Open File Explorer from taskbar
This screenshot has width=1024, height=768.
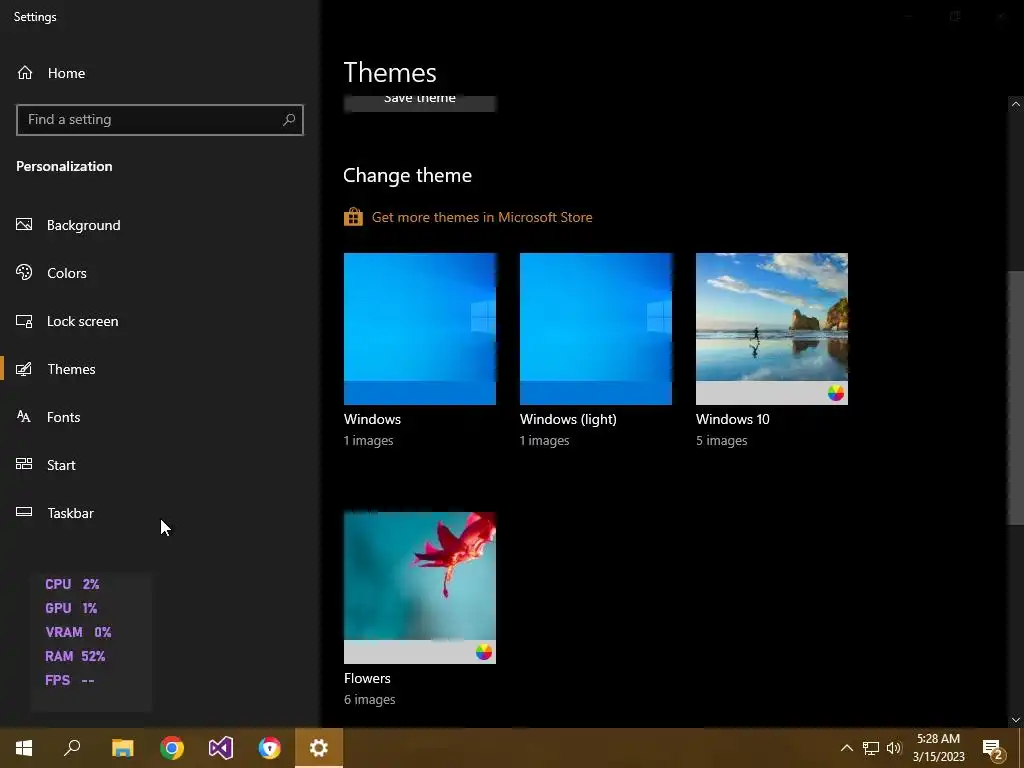[122, 748]
